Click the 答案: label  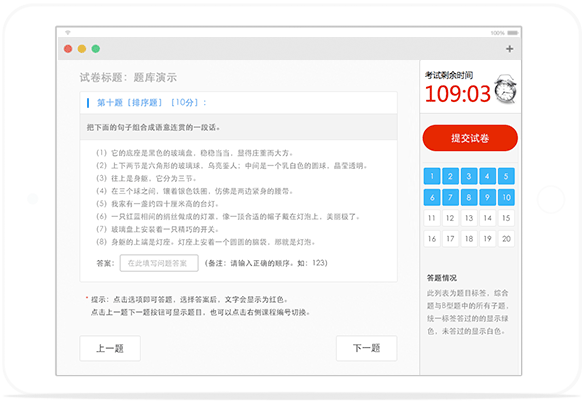pyautogui.click(x=105, y=263)
